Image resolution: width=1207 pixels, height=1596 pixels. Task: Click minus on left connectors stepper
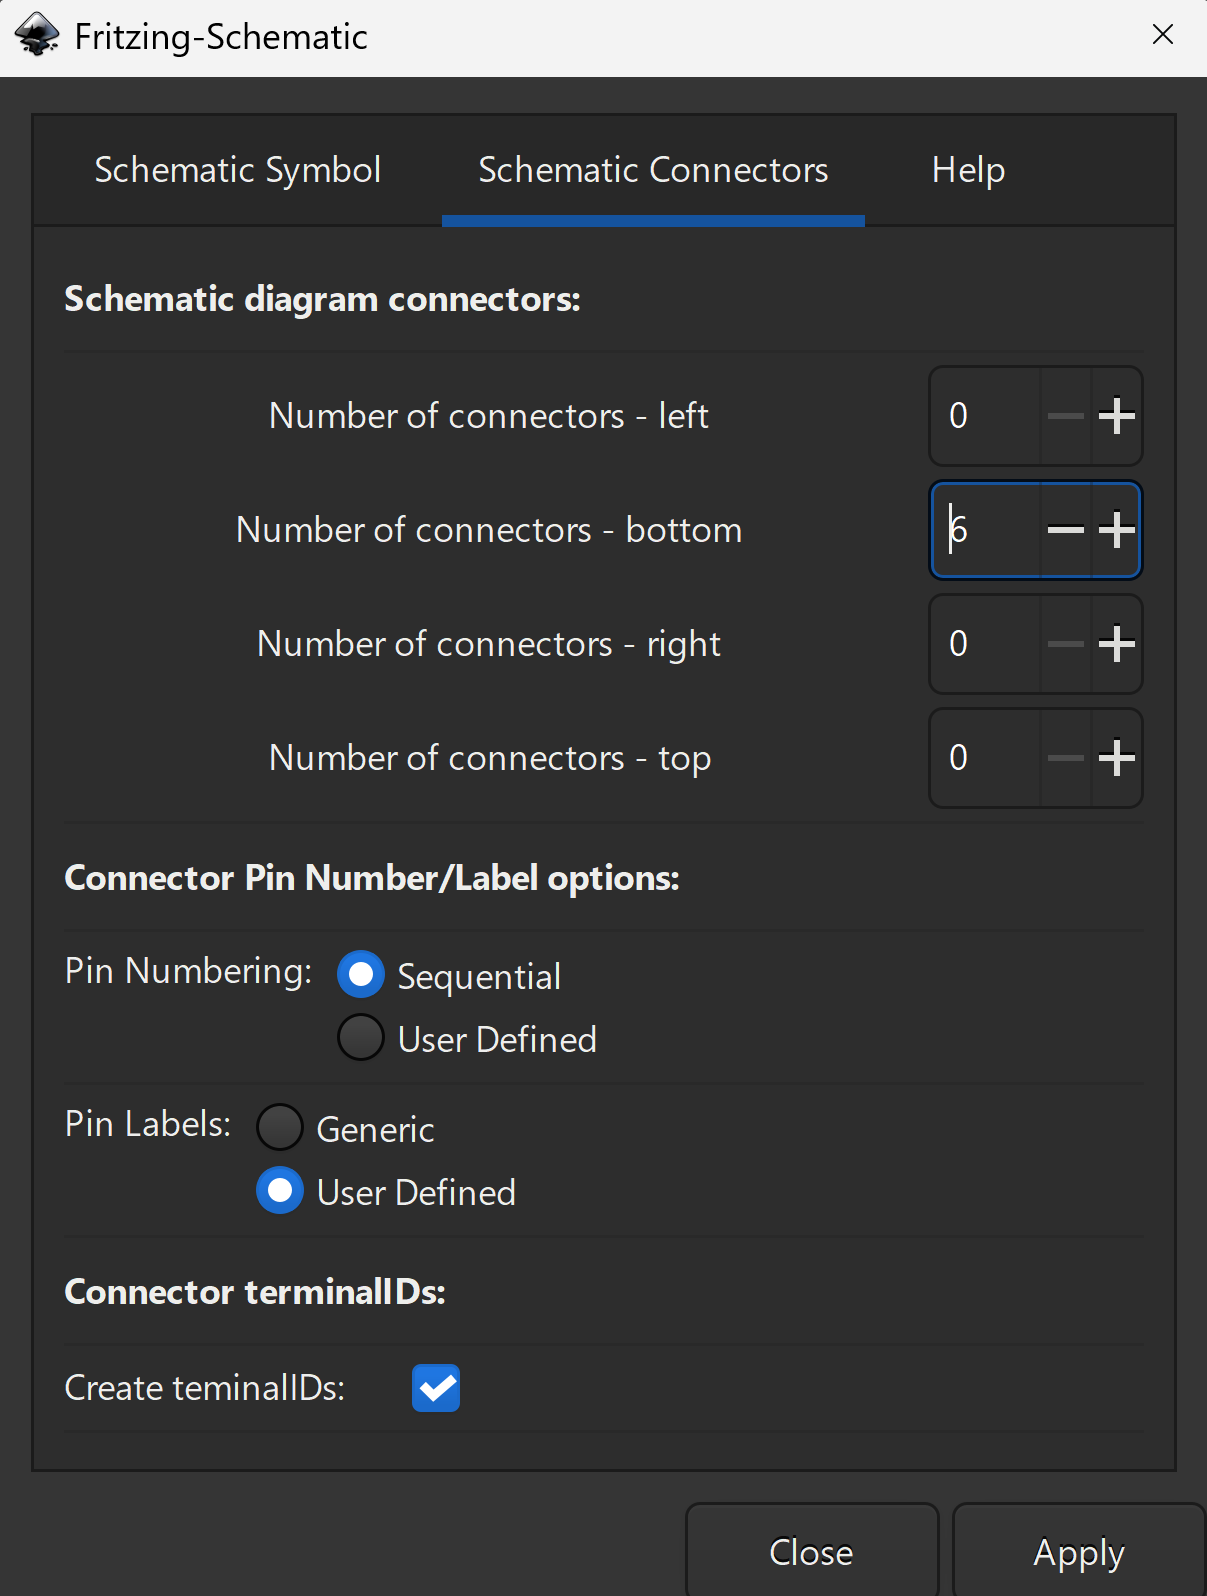pyautogui.click(x=1065, y=416)
